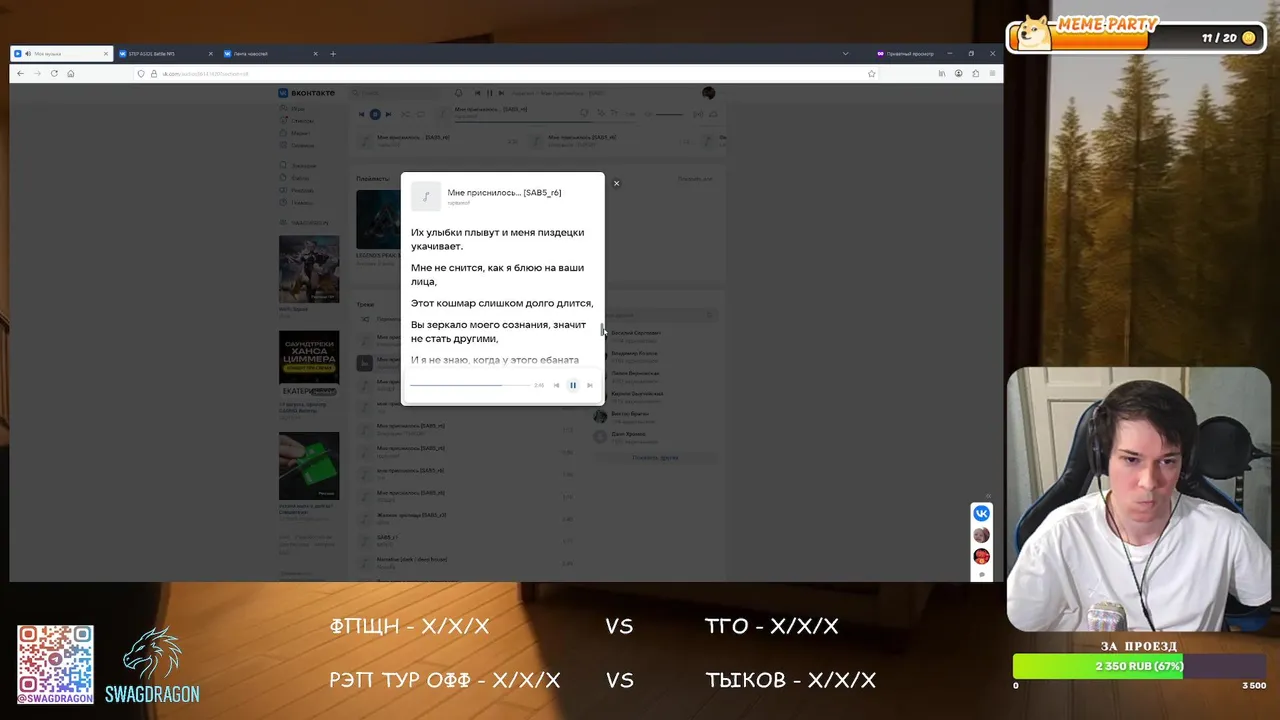The height and width of the screenshot is (720, 1280).
Task: Pause playback in the lyrics popup
Action: pyautogui.click(x=573, y=385)
